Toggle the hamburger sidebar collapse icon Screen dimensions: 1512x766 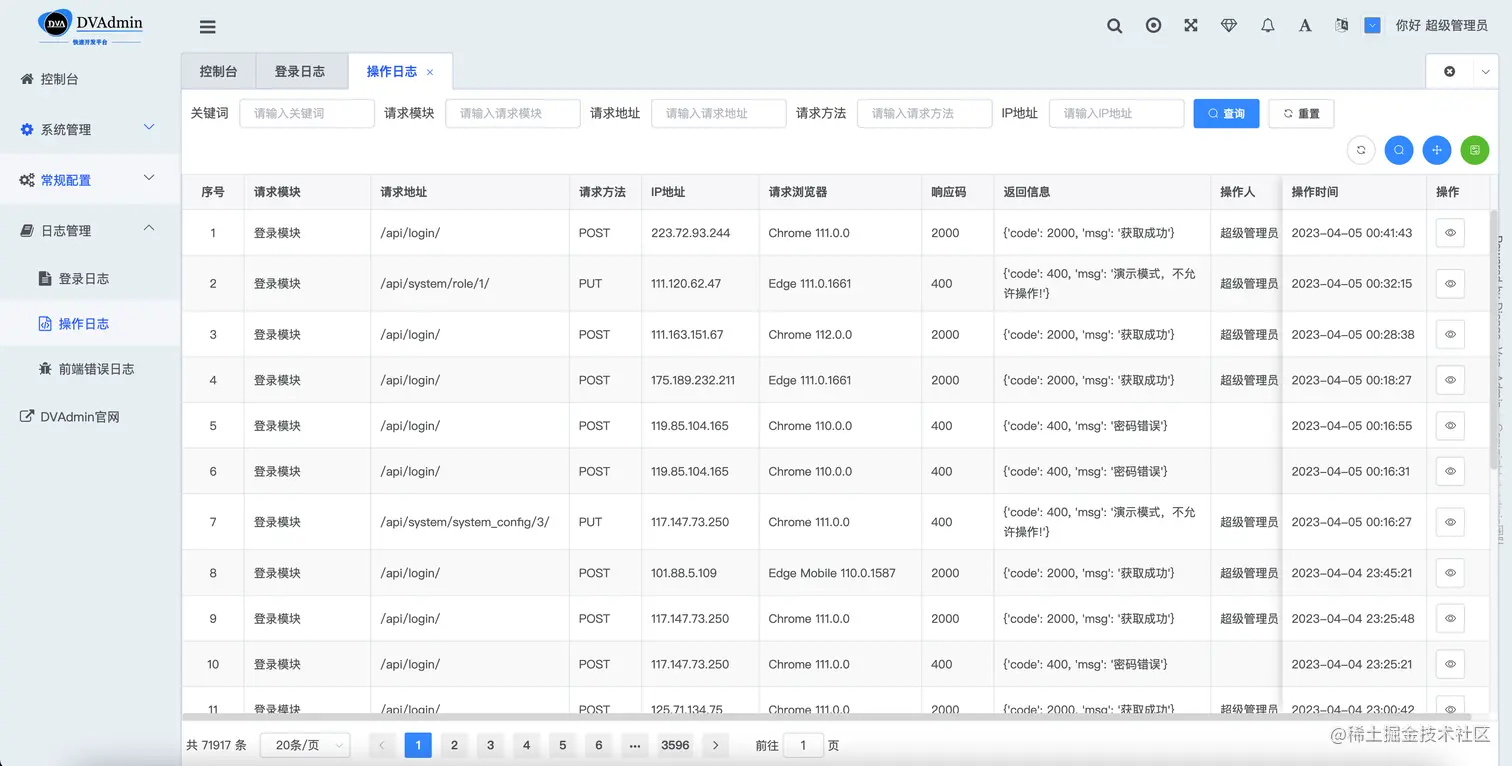[x=207, y=27]
